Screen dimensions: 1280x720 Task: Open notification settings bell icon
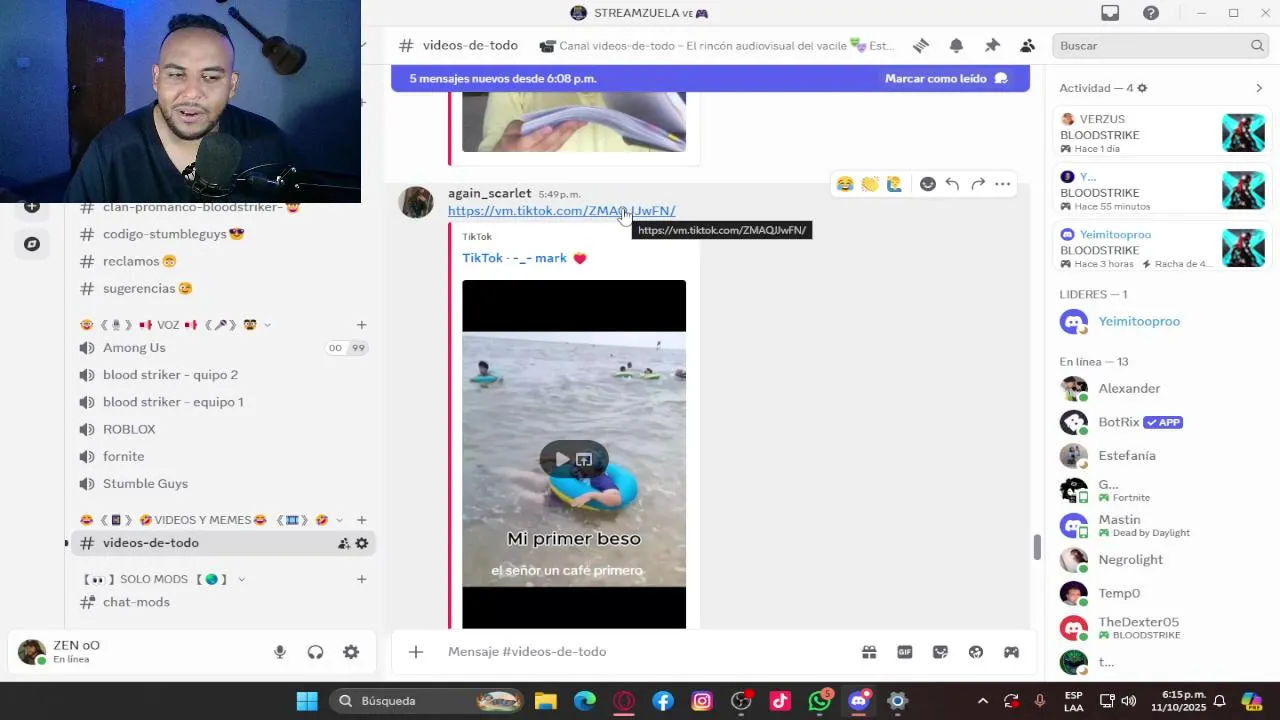coord(956,46)
